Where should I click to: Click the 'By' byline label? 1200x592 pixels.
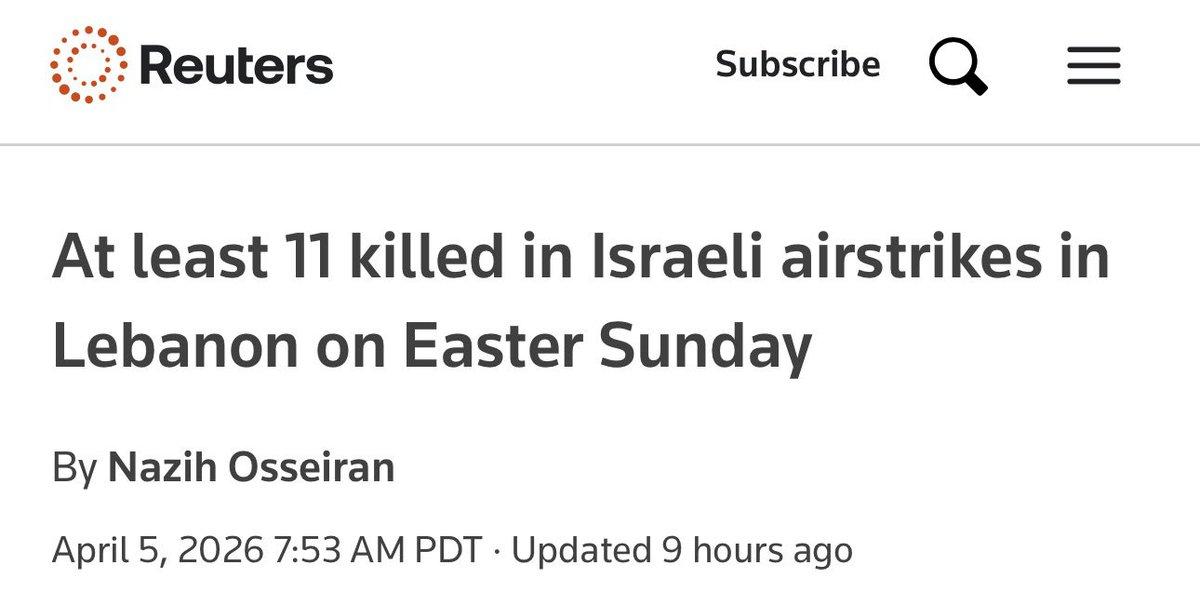pyautogui.click(x=74, y=468)
